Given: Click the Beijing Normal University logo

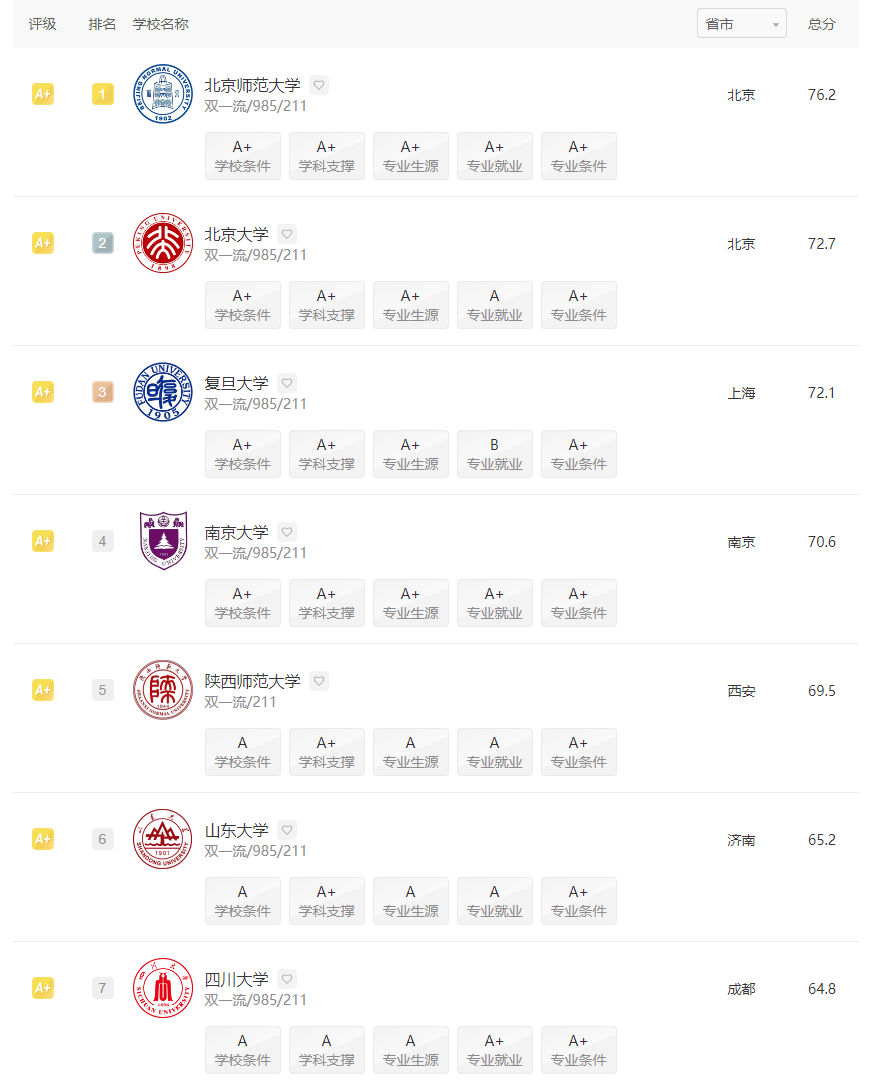Looking at the screenshot, I should pyautogui.click(x=163, y=94).
